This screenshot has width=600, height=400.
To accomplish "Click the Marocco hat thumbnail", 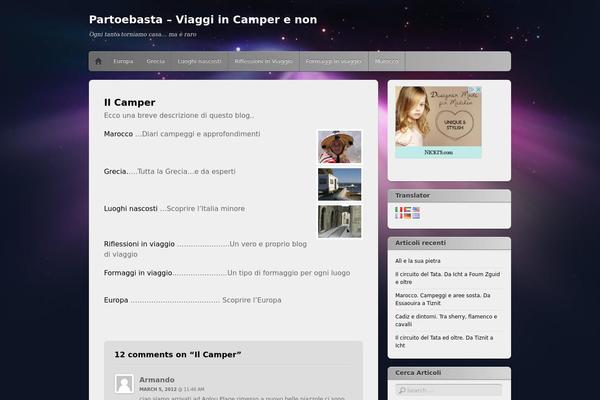I will point(339,147).
